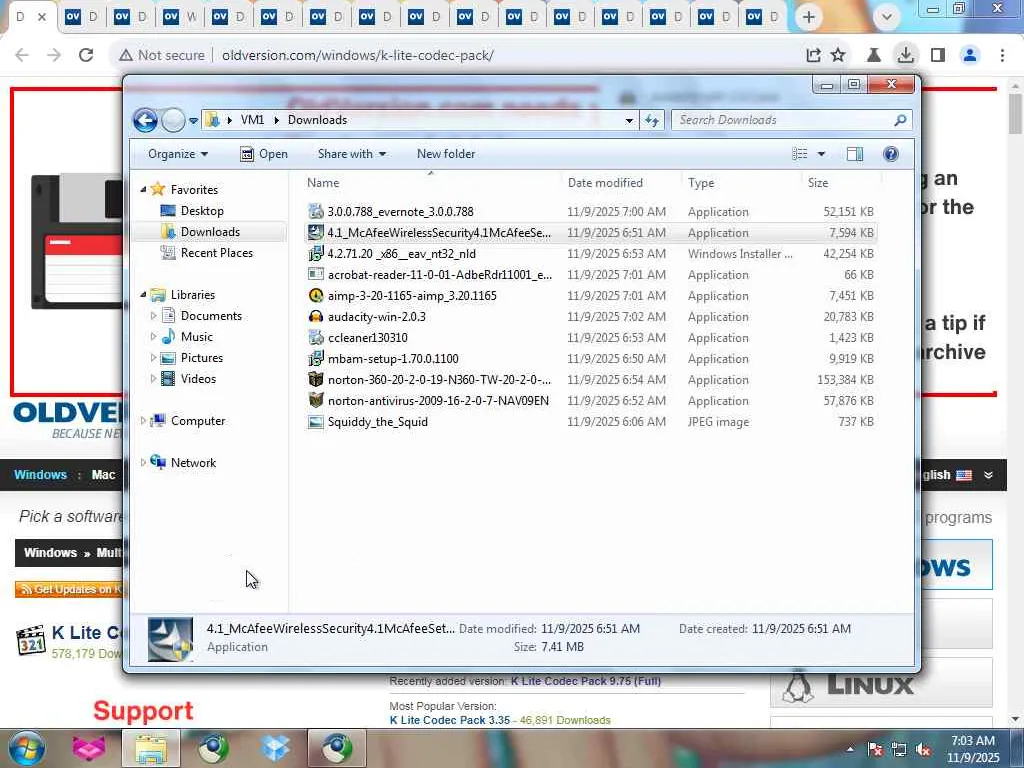Click the refresh button in Explorer address bar
The image size is (1024, 768).
coord(652,120)
